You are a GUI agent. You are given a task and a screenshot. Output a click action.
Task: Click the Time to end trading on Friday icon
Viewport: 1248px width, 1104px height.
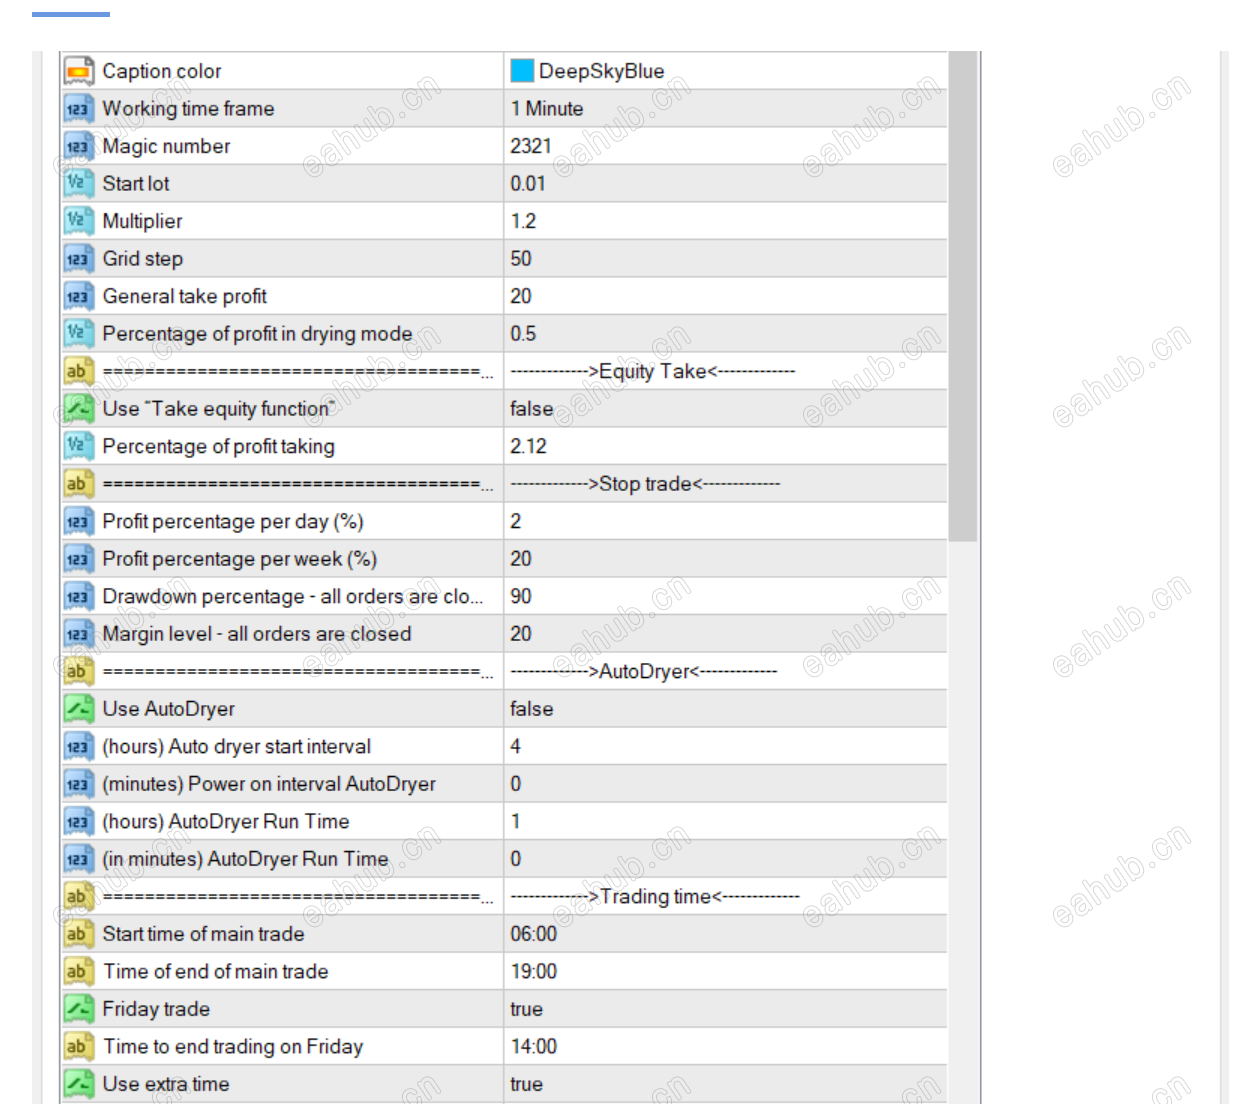[78, 1046]
